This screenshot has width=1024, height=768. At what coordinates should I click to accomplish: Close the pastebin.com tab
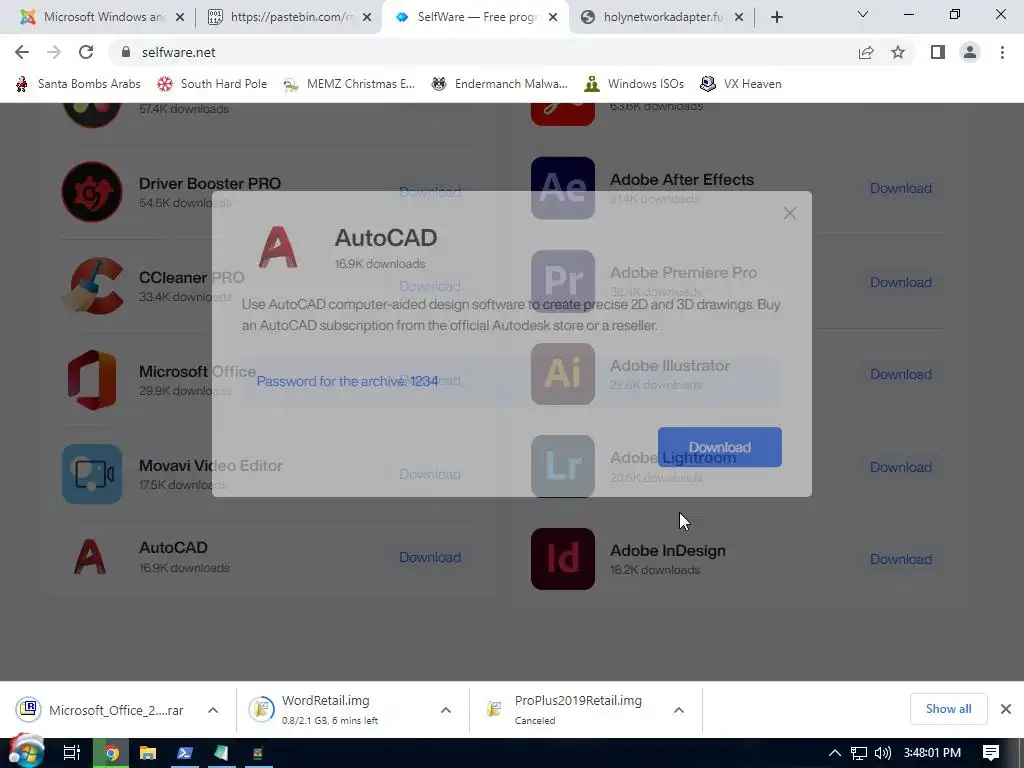(x=367, y=17)
